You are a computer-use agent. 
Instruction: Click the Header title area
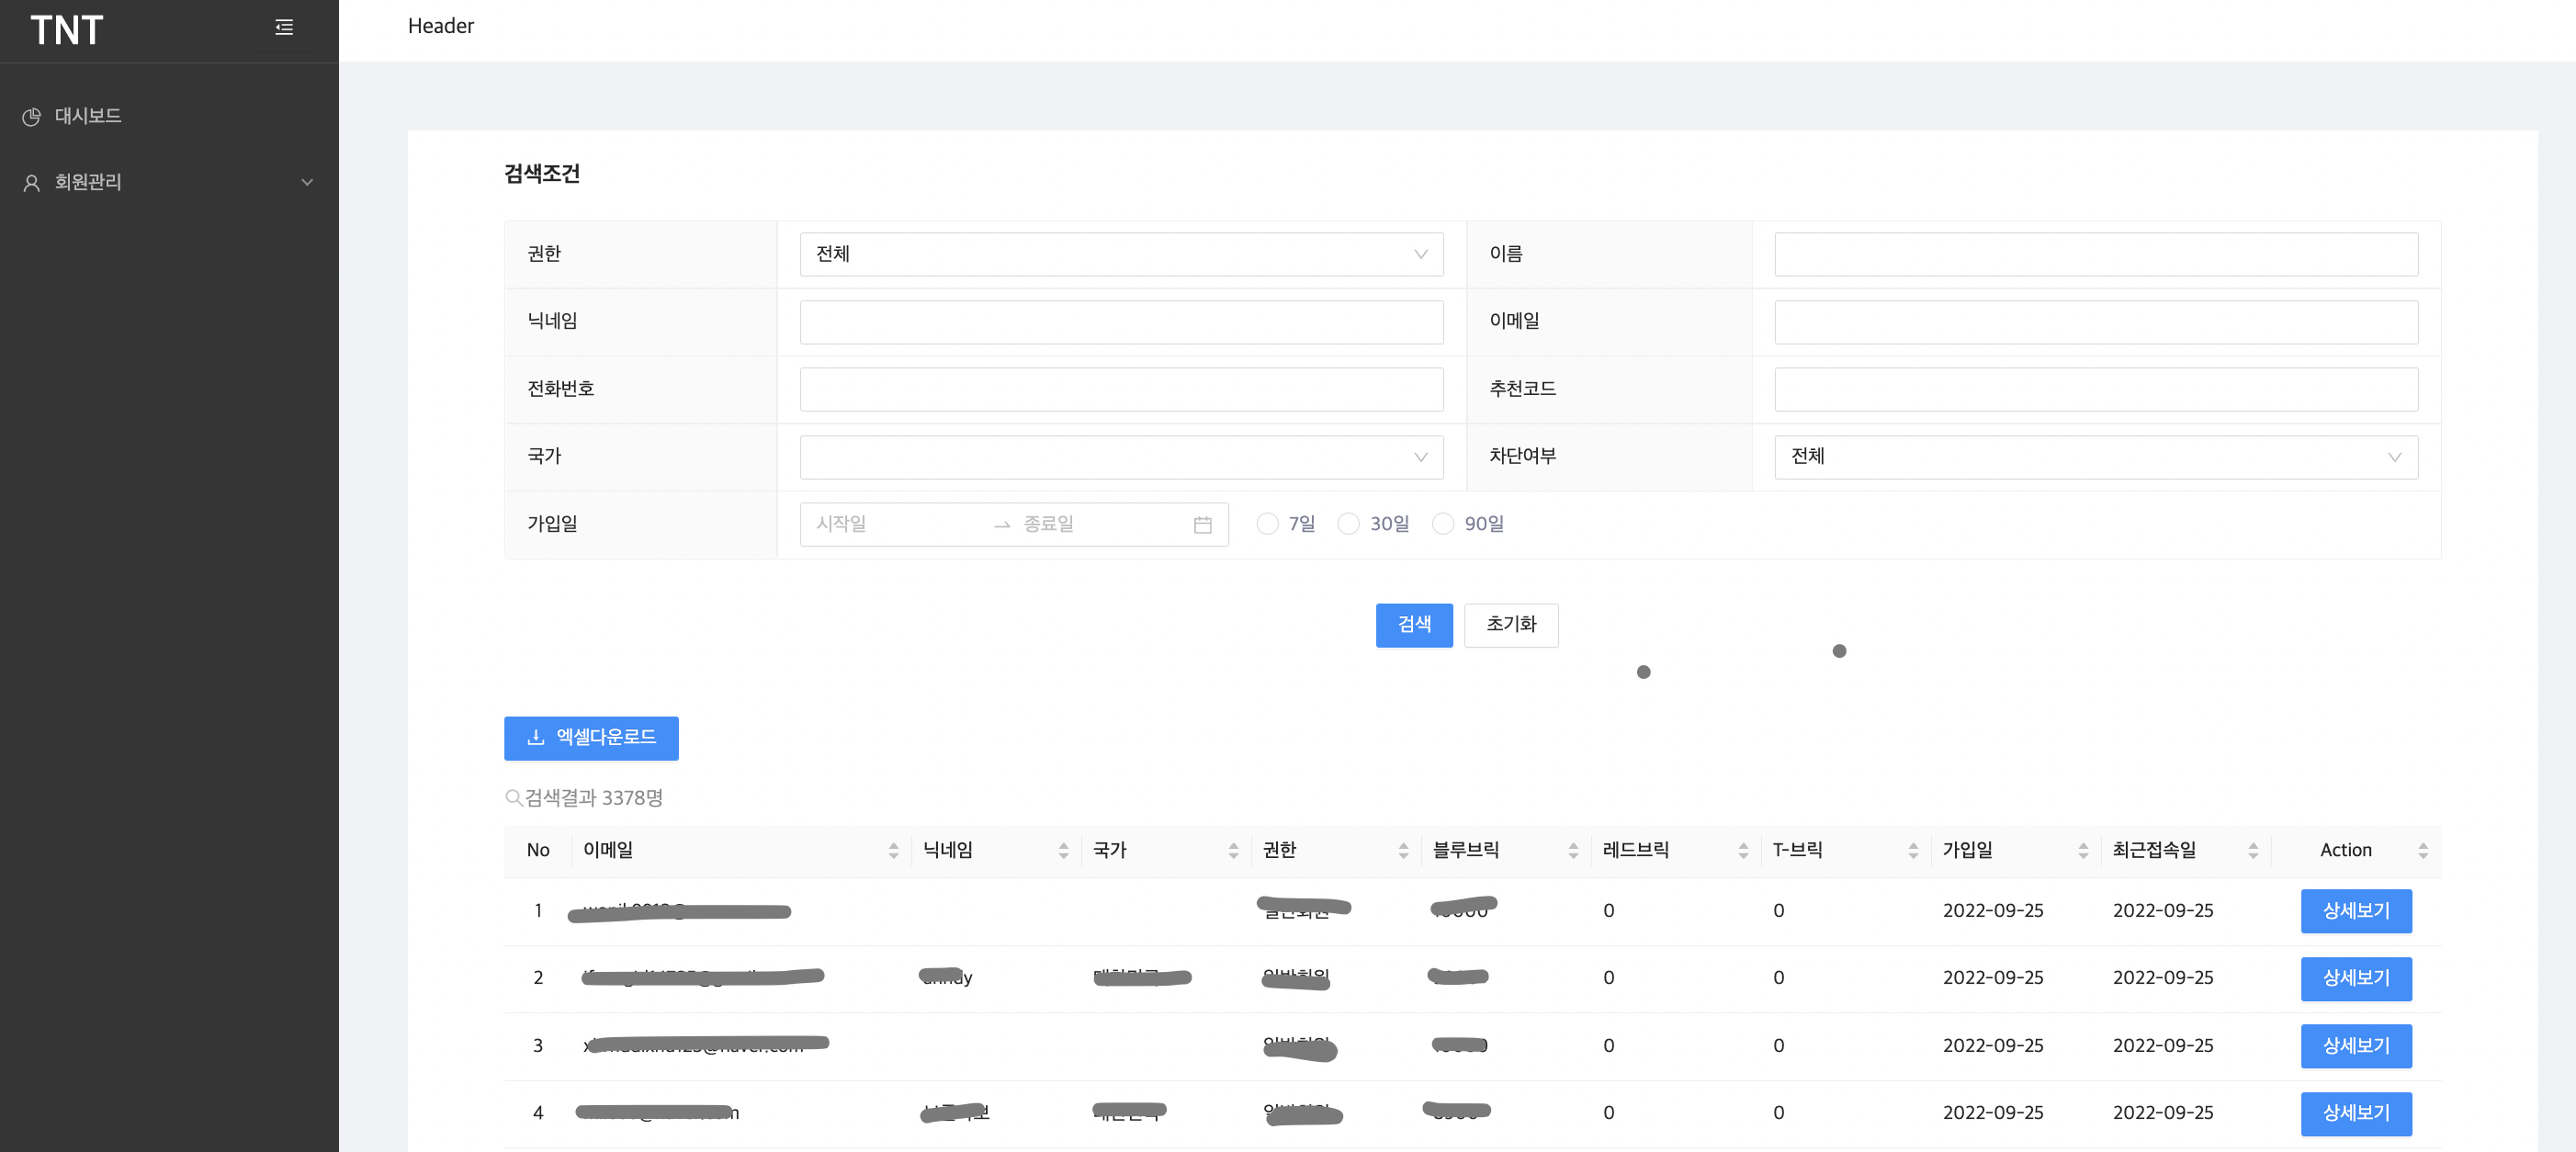pyautogui.click(x=440, y=26)
